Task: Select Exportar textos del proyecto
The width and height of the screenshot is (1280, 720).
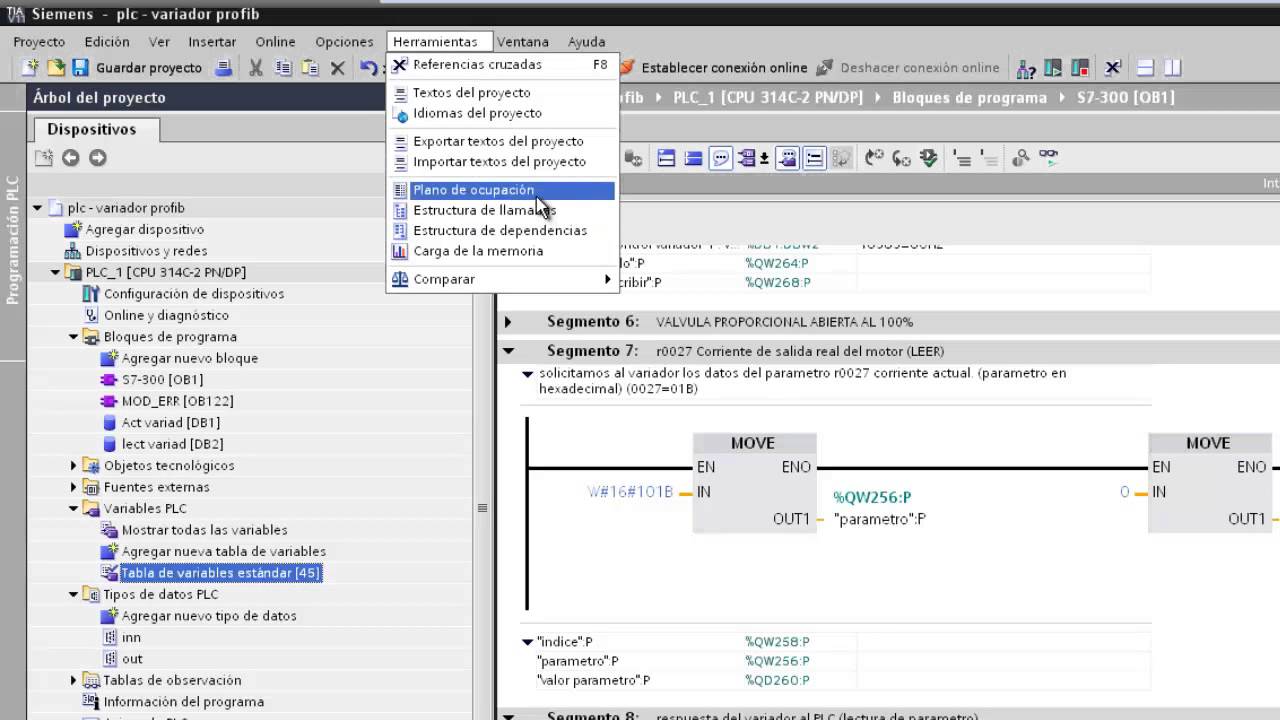Action: [x=502, y=141]
